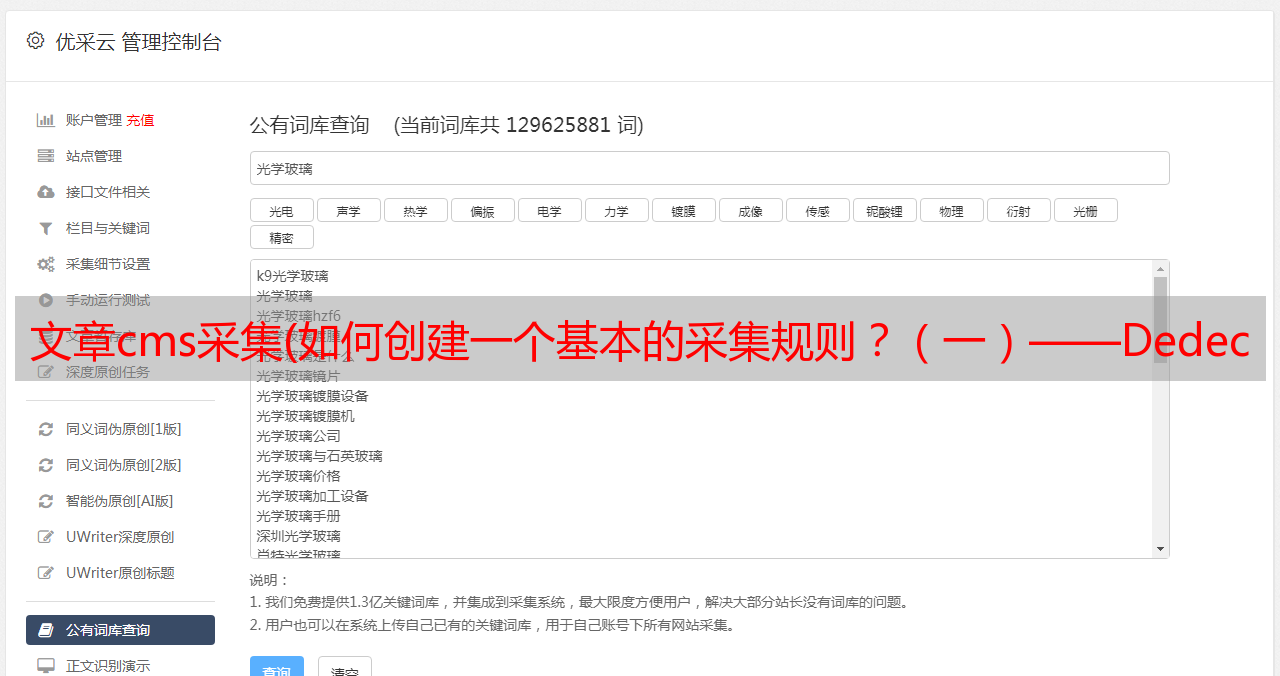
Task: Select the 电学 tag button
Action: 549,210
